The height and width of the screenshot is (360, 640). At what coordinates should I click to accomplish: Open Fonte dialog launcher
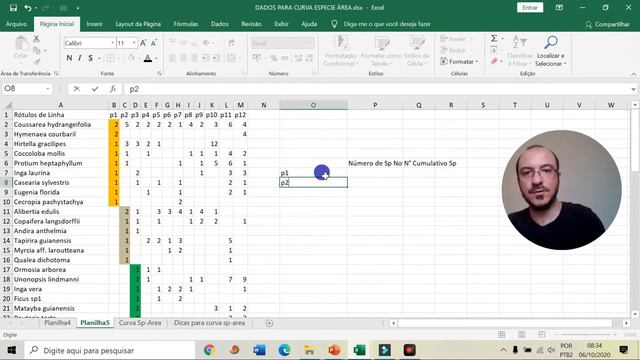(159, 73)
